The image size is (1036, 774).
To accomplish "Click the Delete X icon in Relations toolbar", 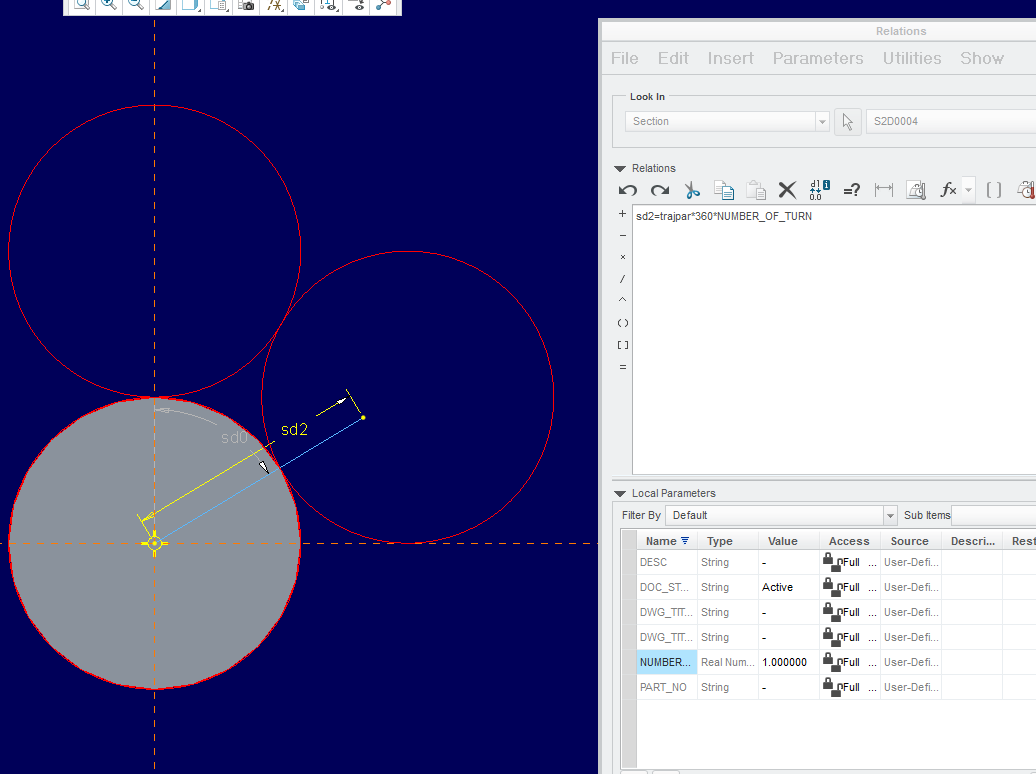I will (x=787, y=190).
